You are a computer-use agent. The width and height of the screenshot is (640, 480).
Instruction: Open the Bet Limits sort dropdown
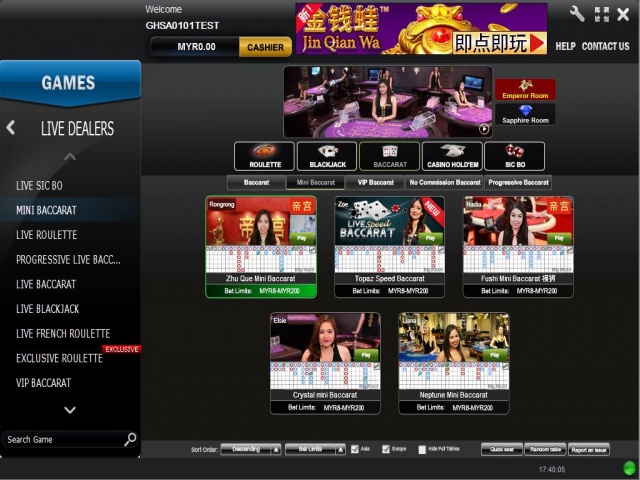pyautogui.click(x=314, y=450)
